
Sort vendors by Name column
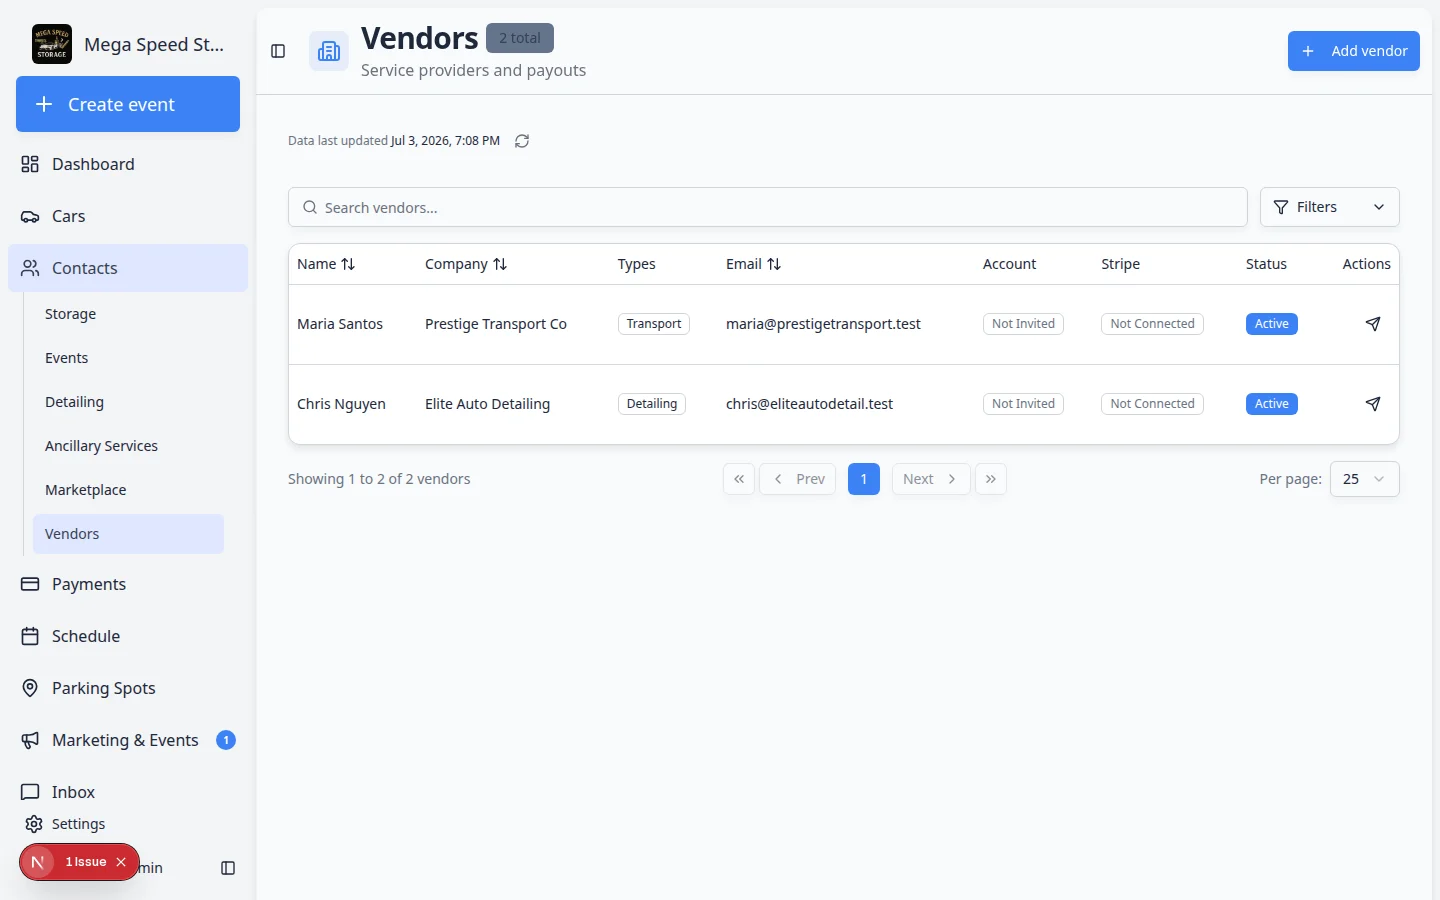[x=326, y=264]
